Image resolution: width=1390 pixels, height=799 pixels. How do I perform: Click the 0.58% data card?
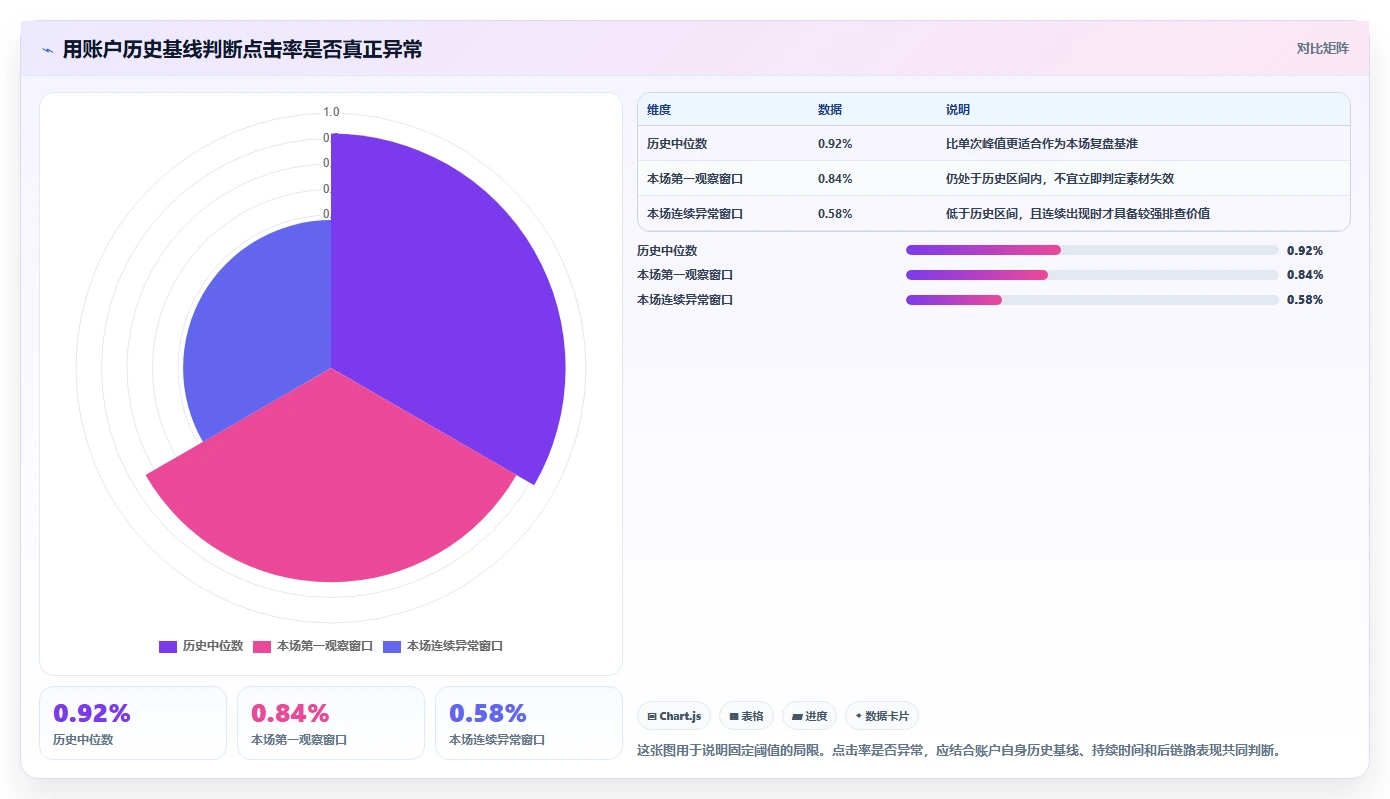click(529, 723)
